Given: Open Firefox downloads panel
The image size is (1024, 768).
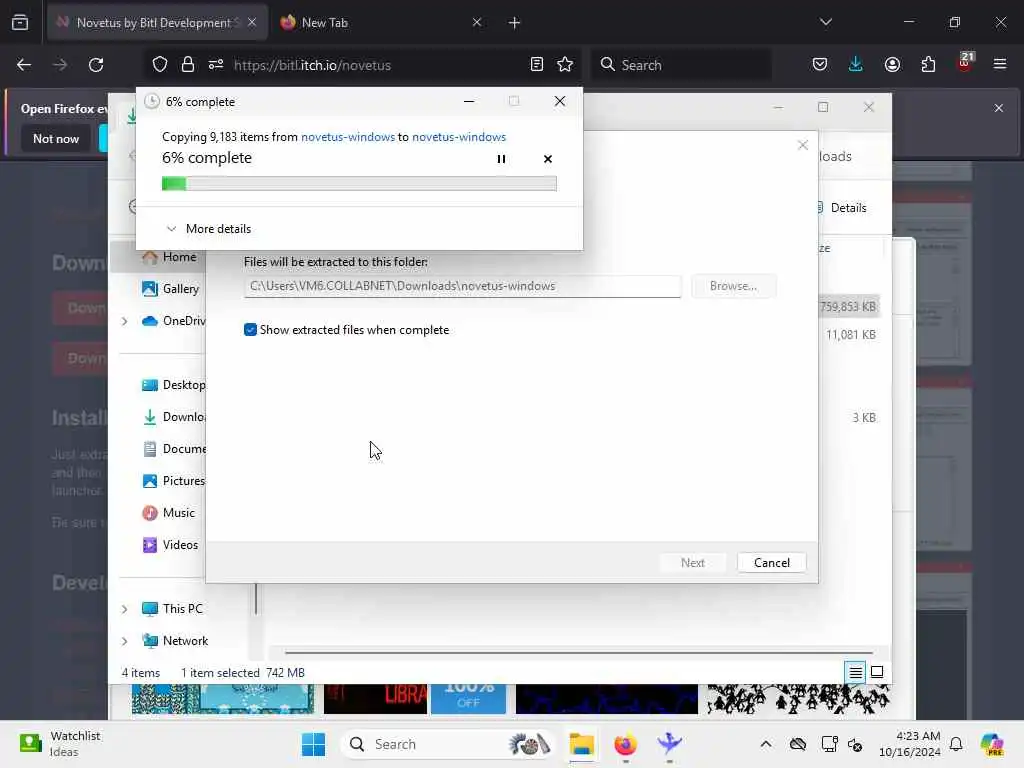Looking at the screenshot, I should [x=856, y=65].
